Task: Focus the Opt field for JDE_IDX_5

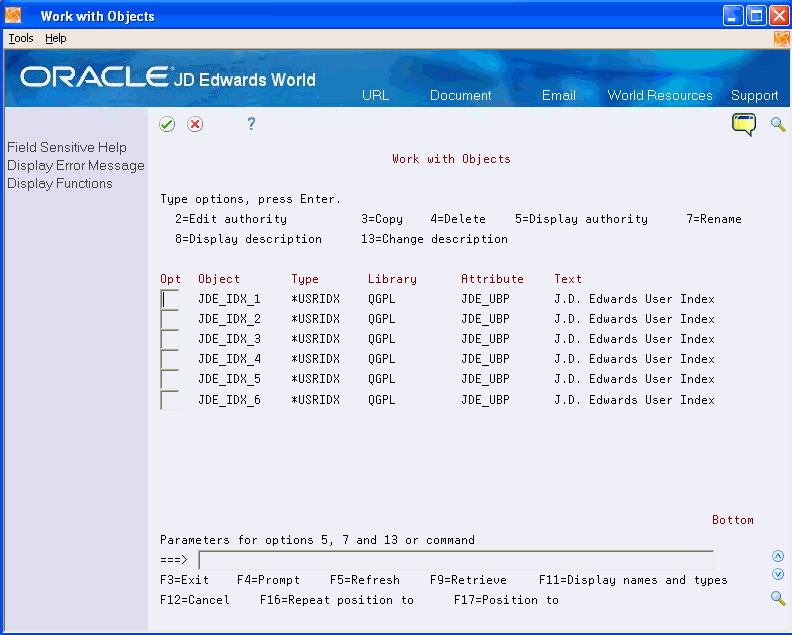Action: click(169, 379)
